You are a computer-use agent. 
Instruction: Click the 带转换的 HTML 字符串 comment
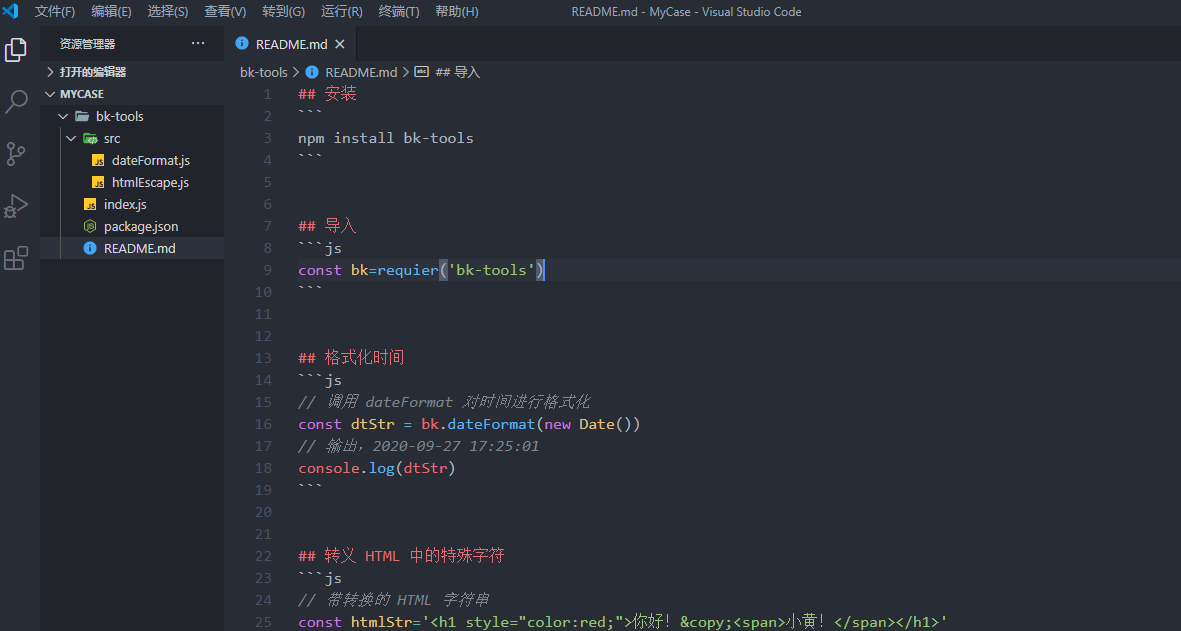coord(394,600)
